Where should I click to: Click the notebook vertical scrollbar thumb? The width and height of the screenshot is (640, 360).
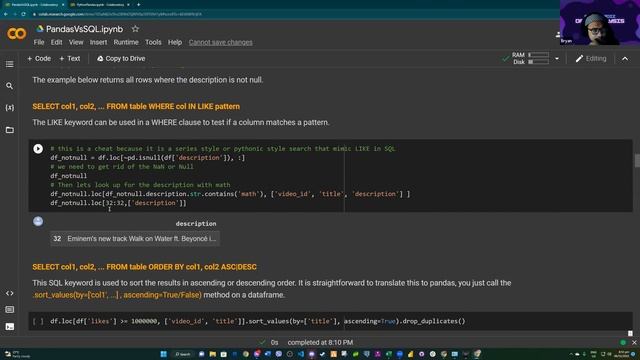(x=637, y=160)
